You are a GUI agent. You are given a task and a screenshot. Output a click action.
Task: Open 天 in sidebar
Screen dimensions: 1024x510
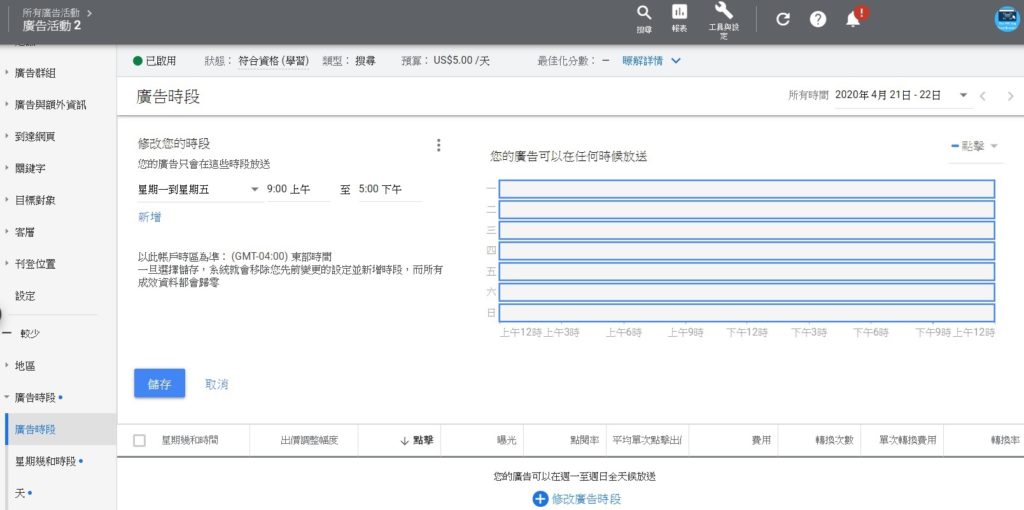20,493
